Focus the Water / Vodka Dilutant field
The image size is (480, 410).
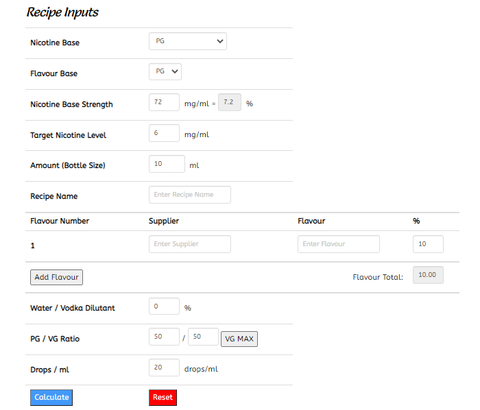tap(164, 306)
